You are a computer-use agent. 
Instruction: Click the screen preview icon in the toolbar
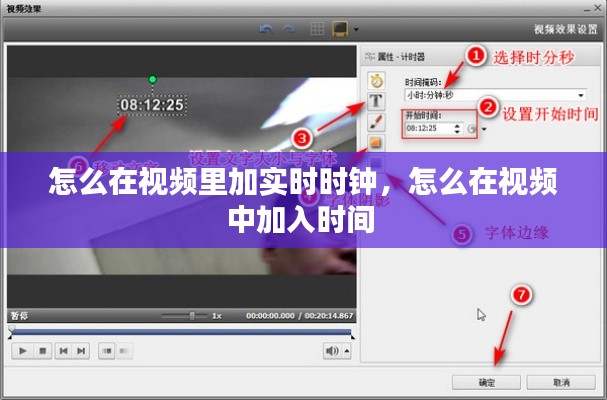[341, 29]
